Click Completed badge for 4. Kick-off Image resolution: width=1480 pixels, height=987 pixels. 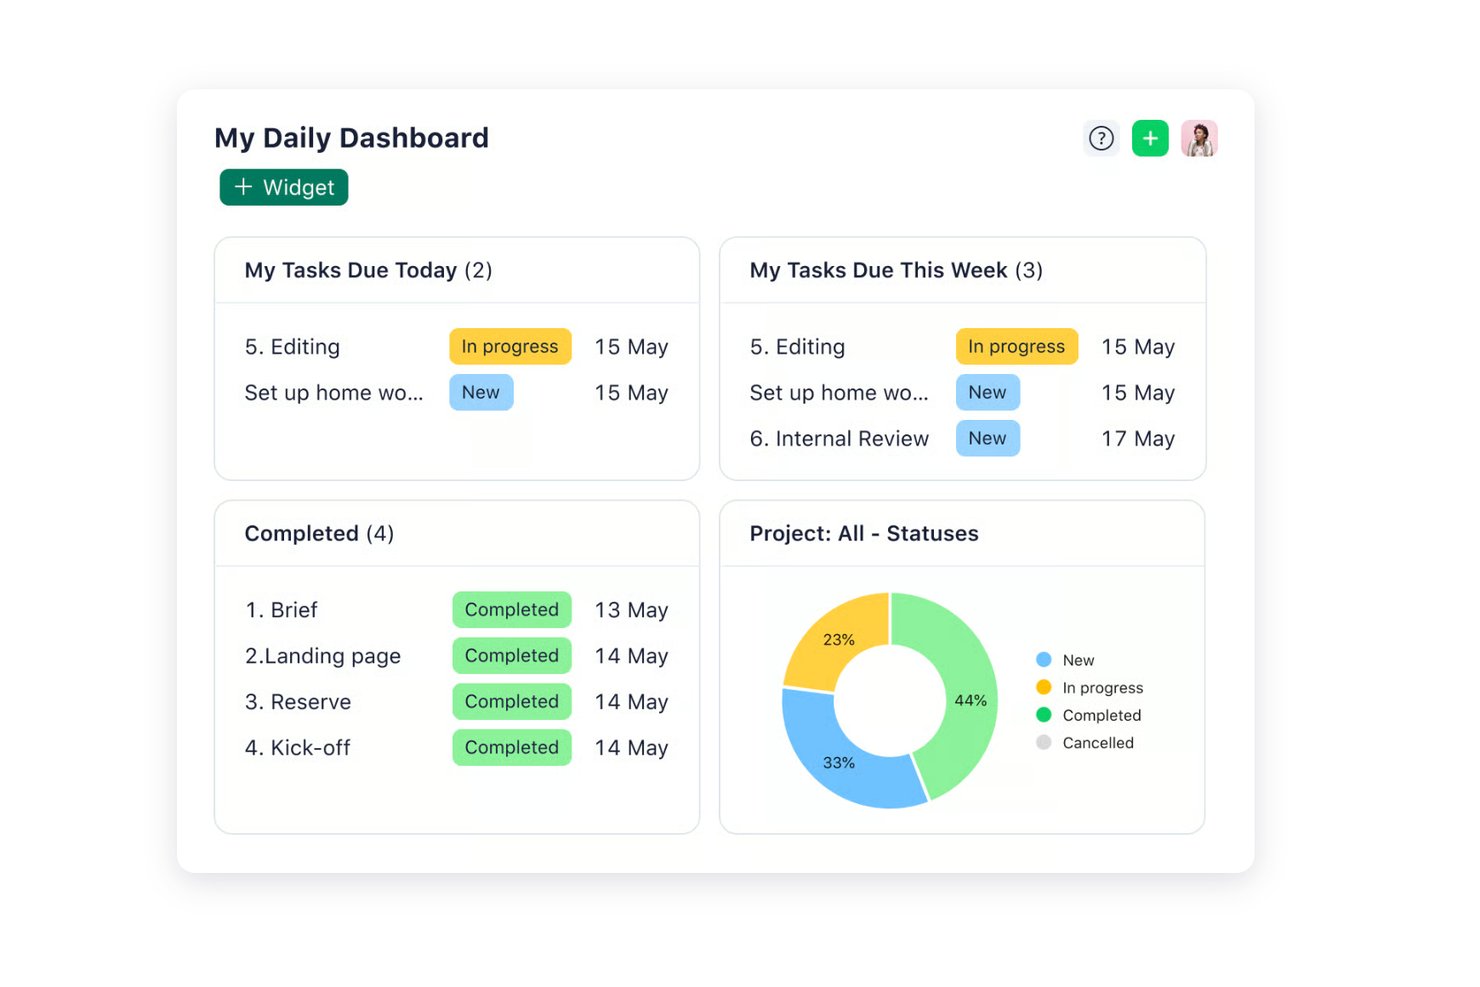coord(512,747)
